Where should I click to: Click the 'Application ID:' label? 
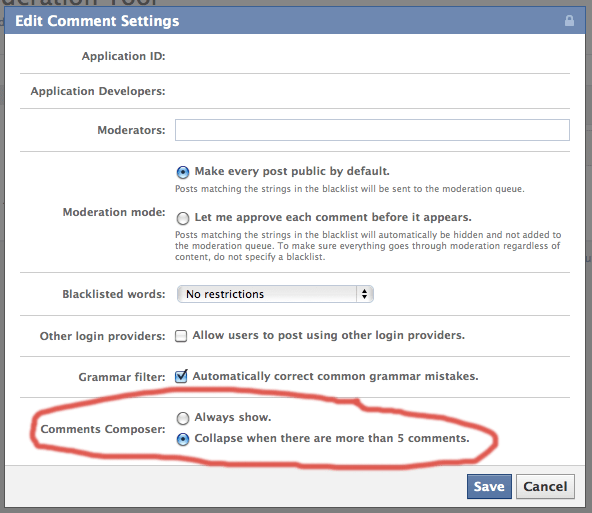point(123,56)
